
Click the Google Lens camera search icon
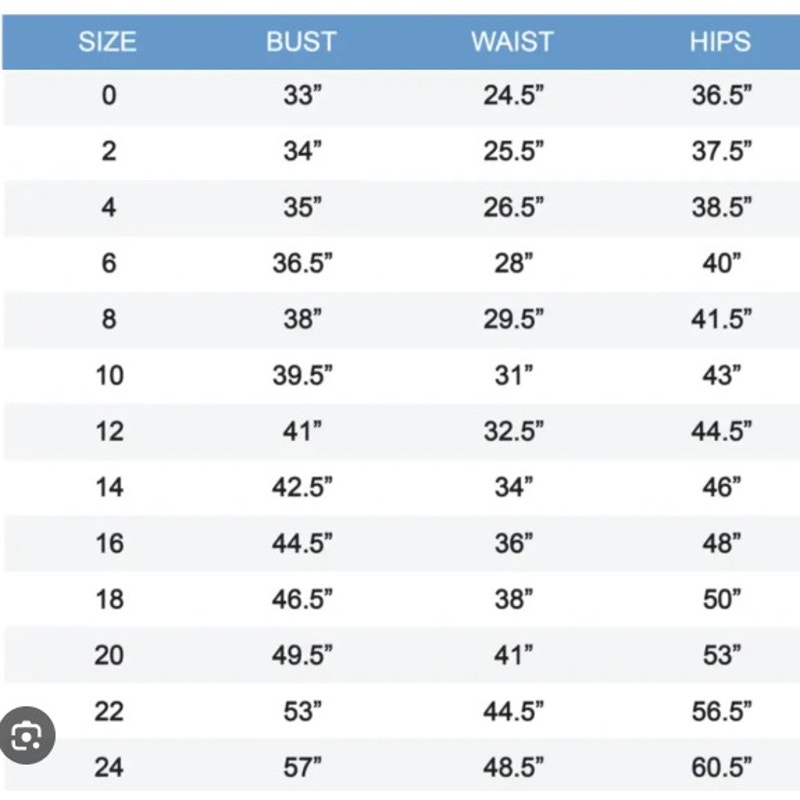click(27, 735)
